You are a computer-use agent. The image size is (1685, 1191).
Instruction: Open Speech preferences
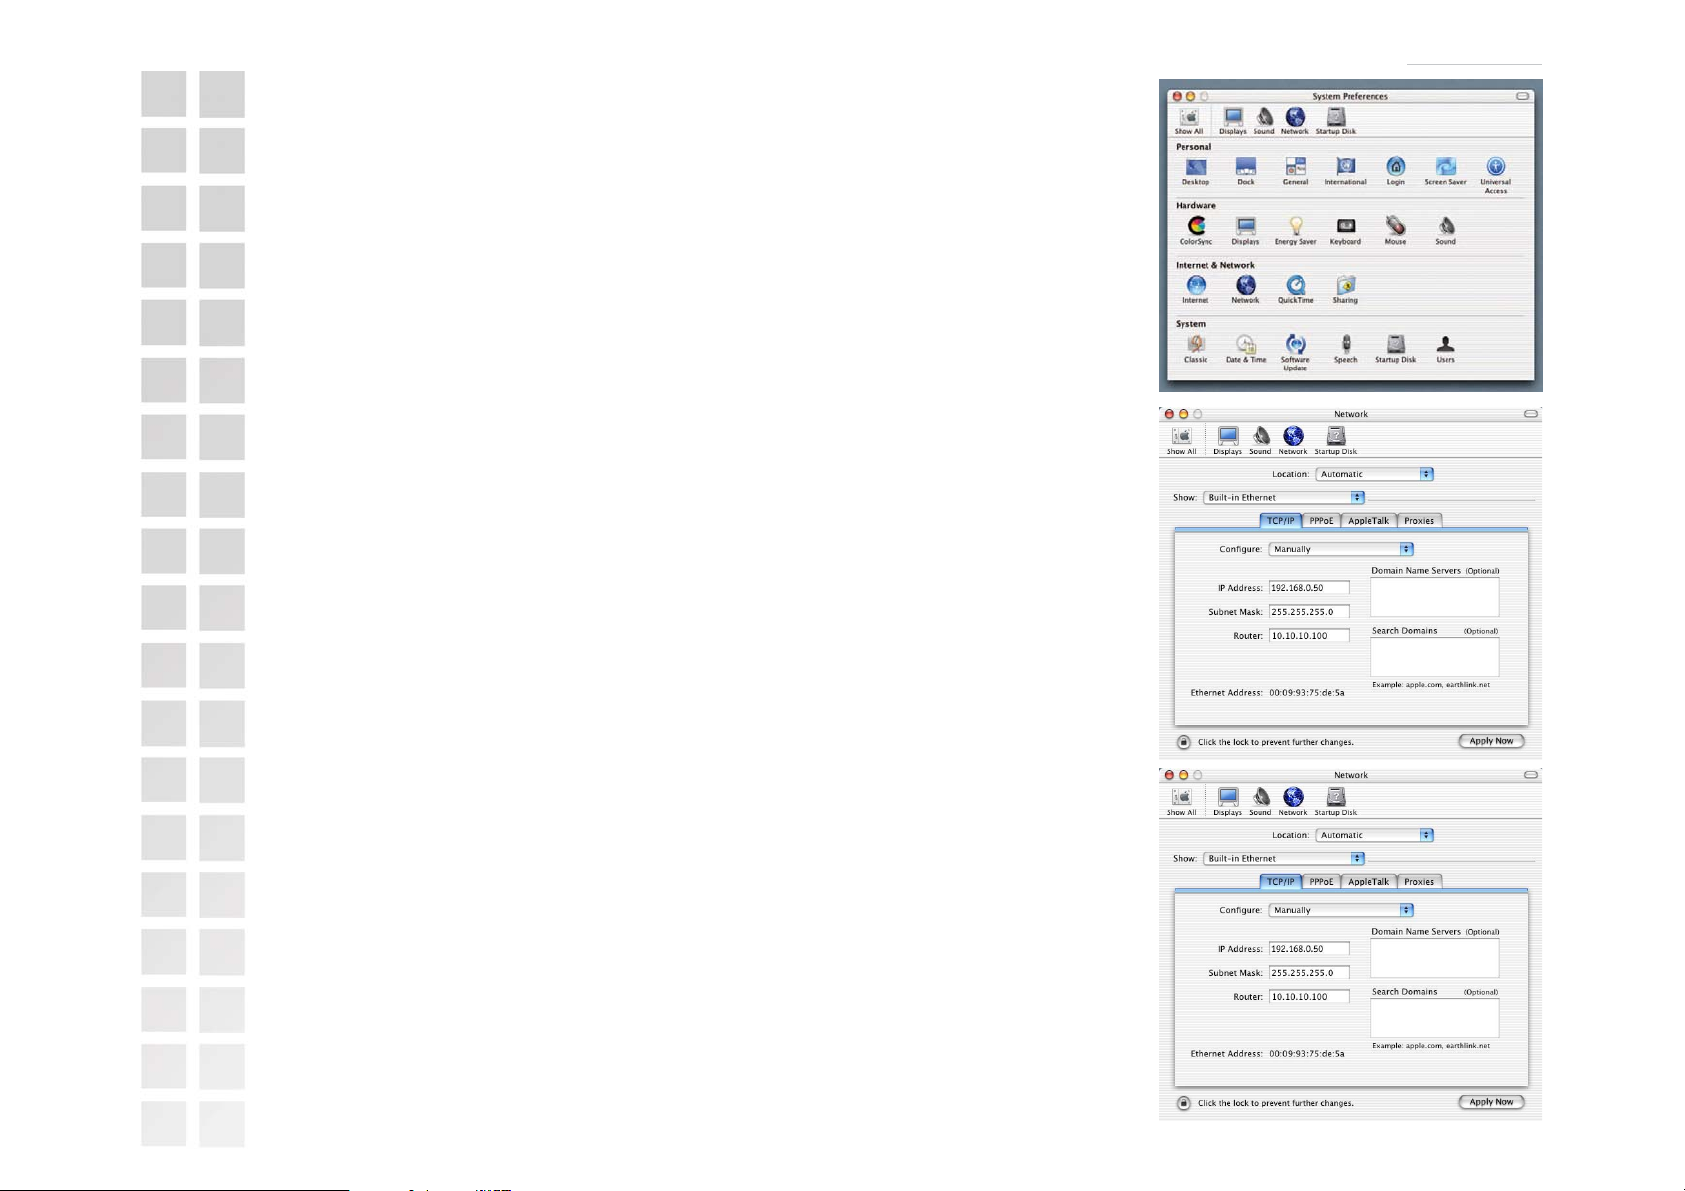coord(1346,349)
